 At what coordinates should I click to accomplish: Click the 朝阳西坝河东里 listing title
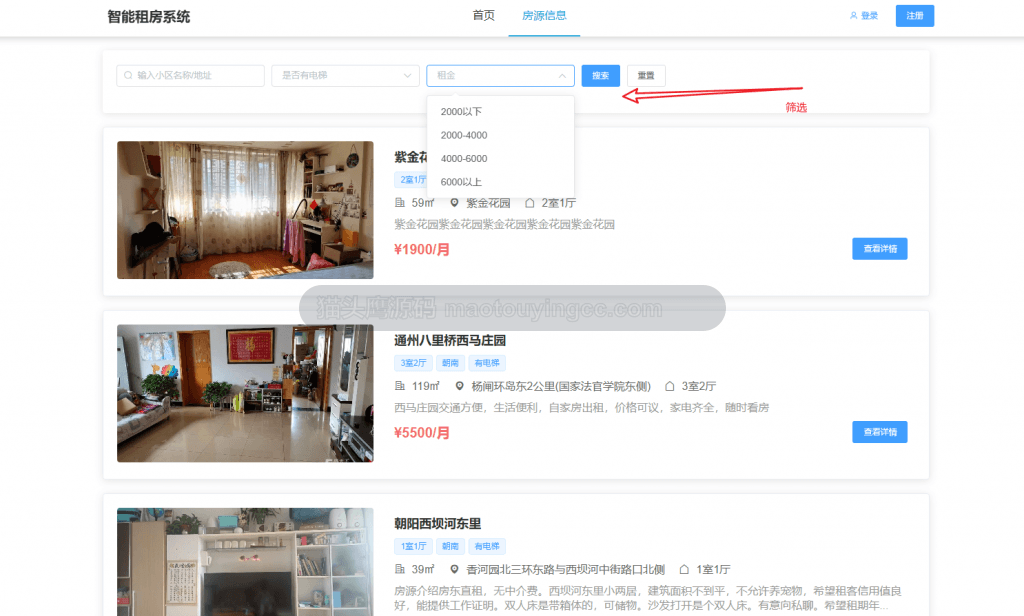(x=438, y=524)
